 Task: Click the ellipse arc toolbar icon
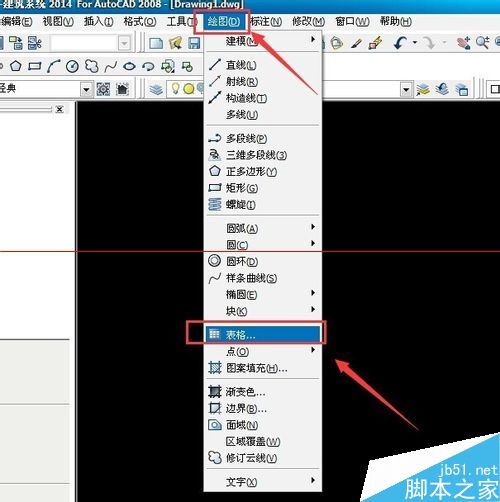(x=148, y=67)
